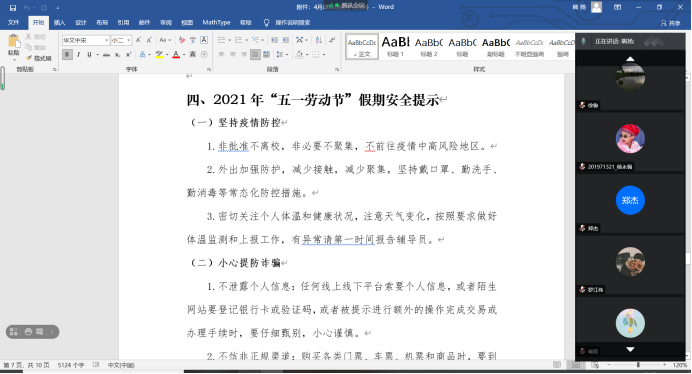
Task: Click the 共享 share button
Action: pyautogui.click(x=671, y=23)
